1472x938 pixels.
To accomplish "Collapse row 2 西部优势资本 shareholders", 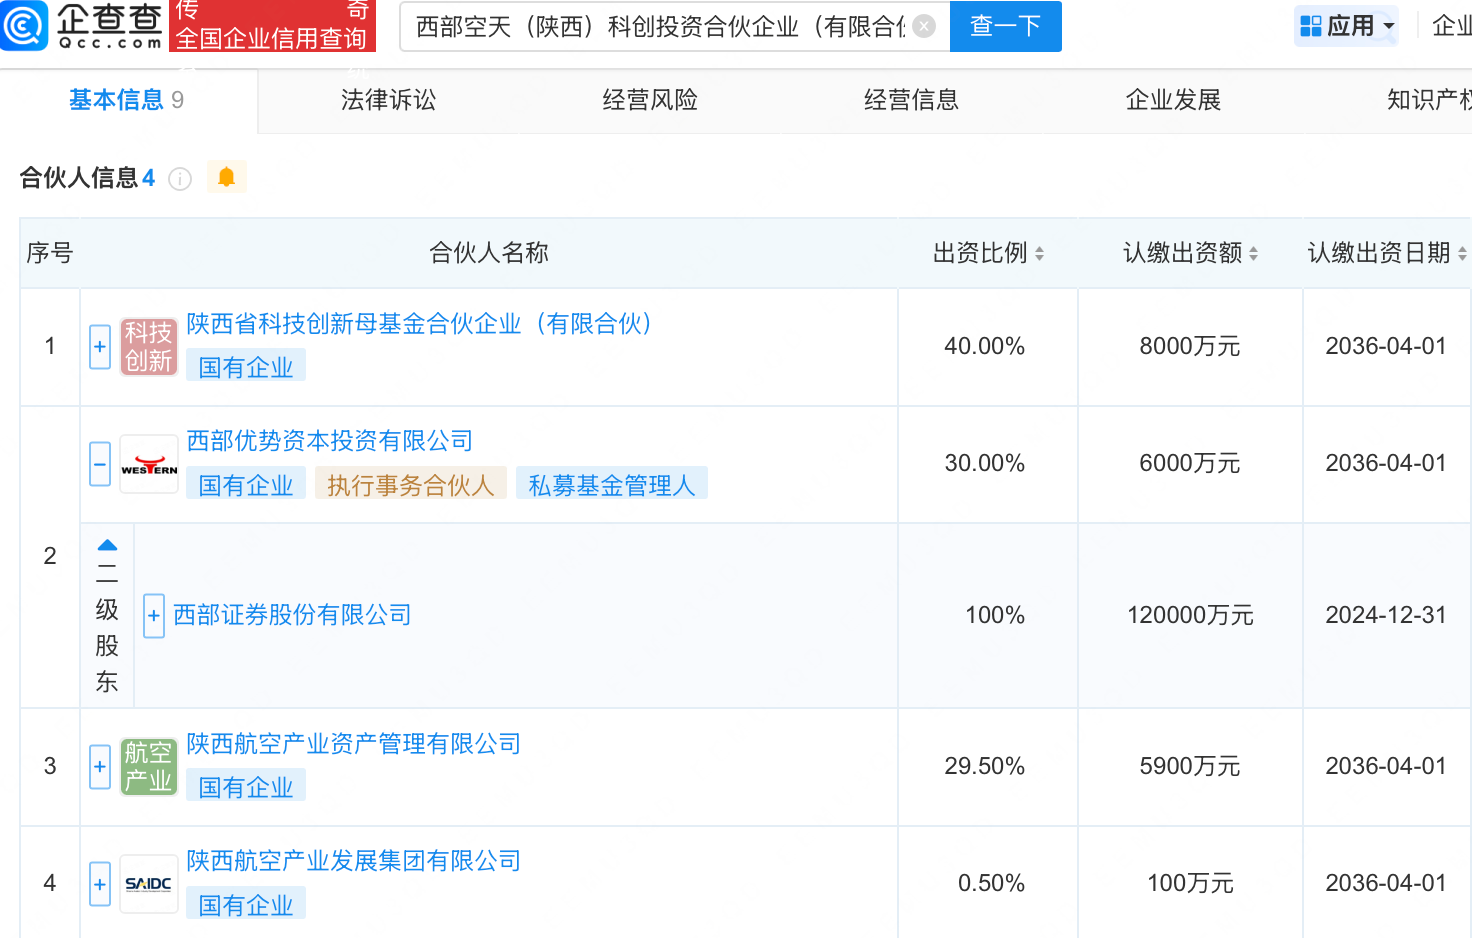I will (100, 464).
